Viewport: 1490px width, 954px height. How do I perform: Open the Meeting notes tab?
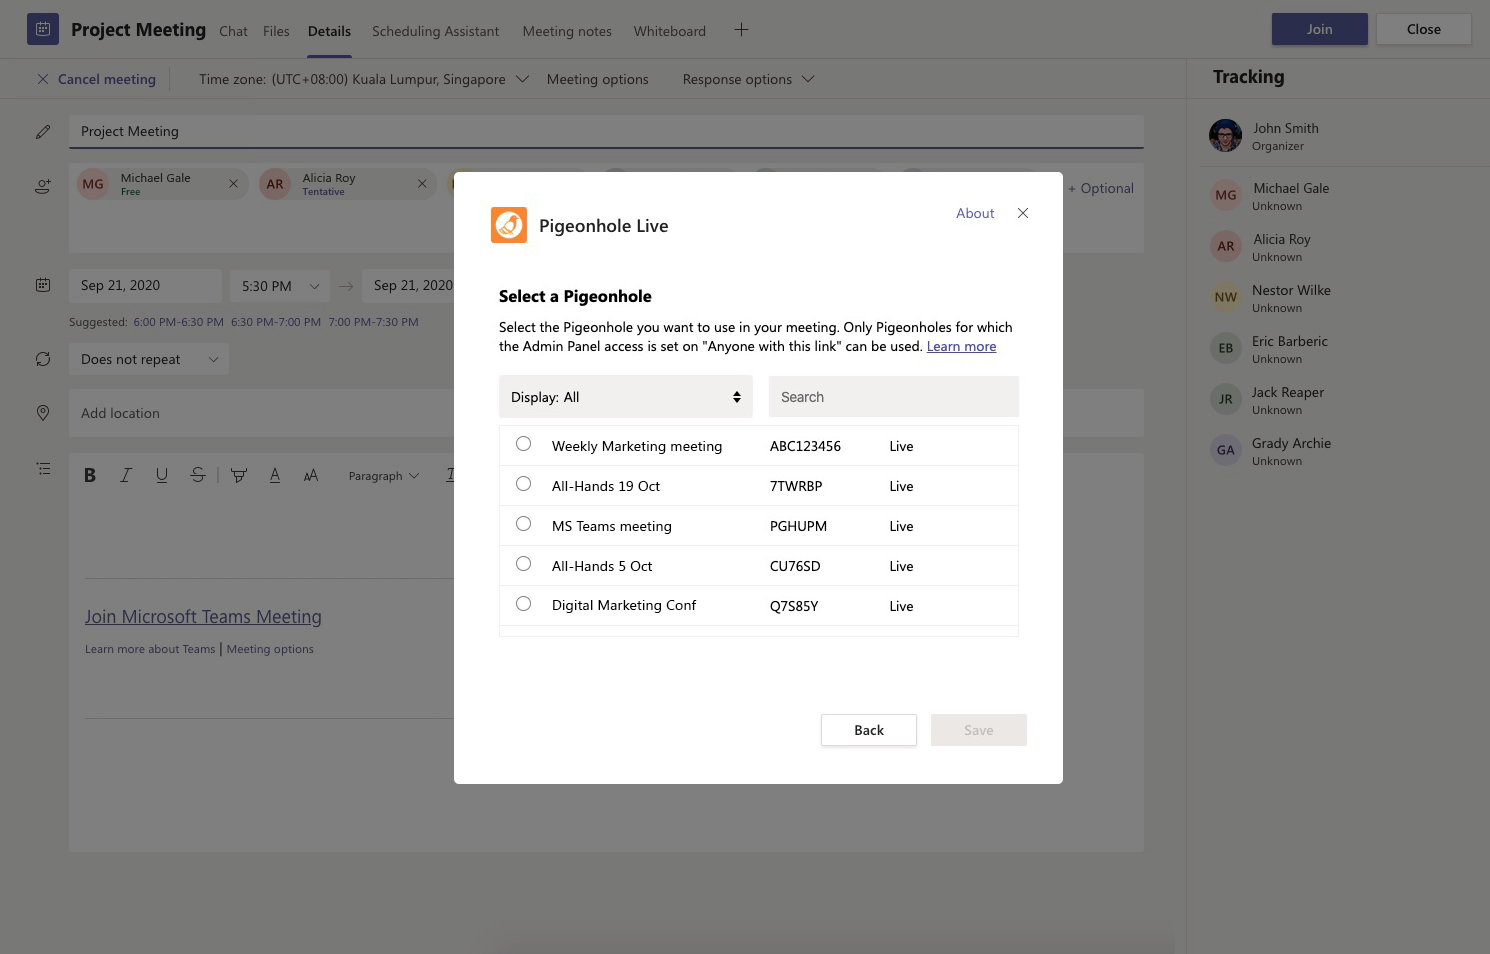(567, 31)
